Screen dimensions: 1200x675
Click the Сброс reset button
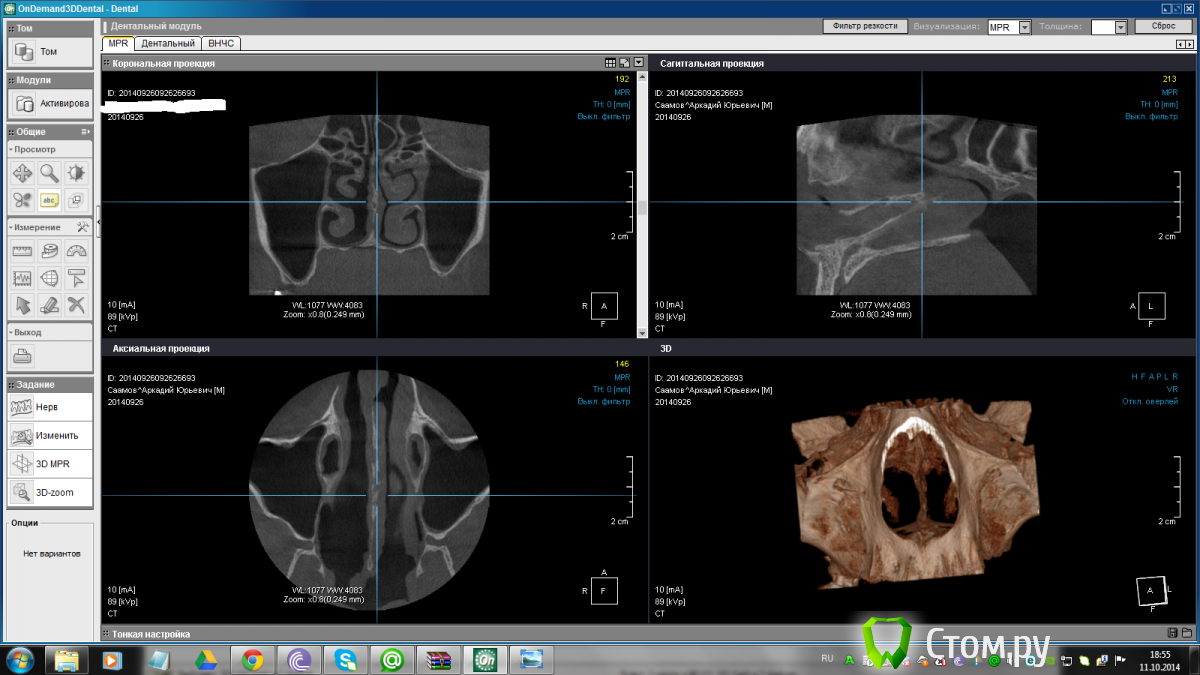tap(1163, 26)
